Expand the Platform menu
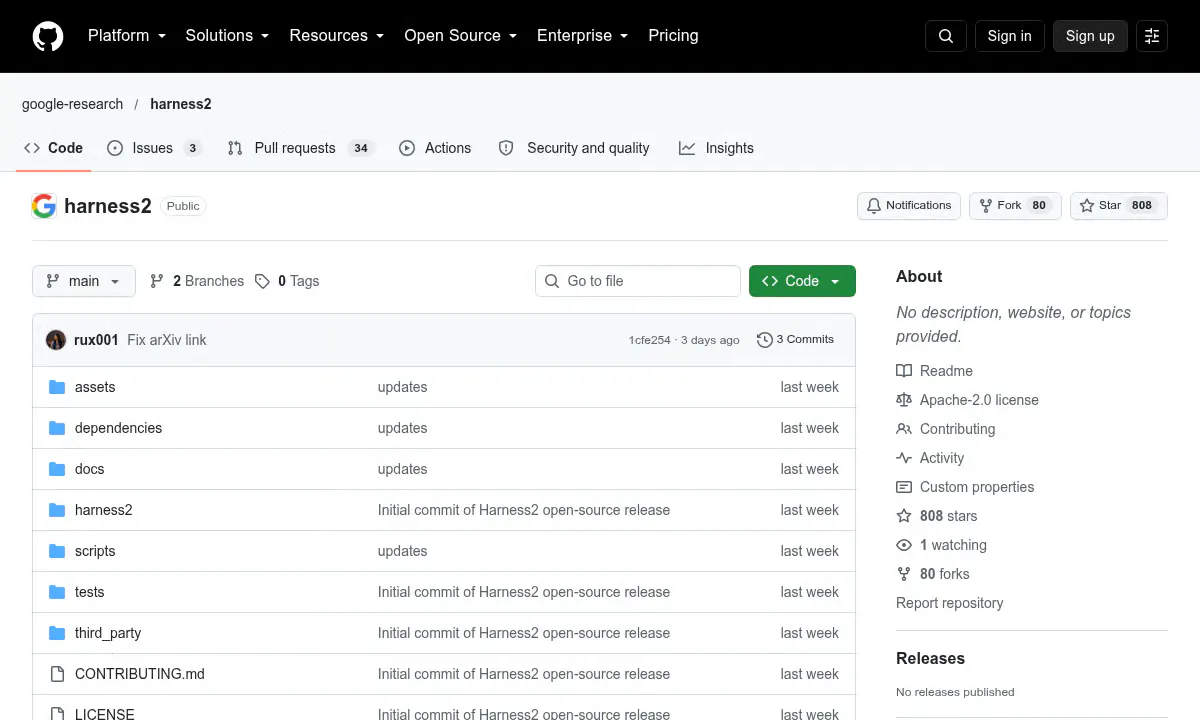Screen dimensions: 1200x720 click(x=127, y=36)
